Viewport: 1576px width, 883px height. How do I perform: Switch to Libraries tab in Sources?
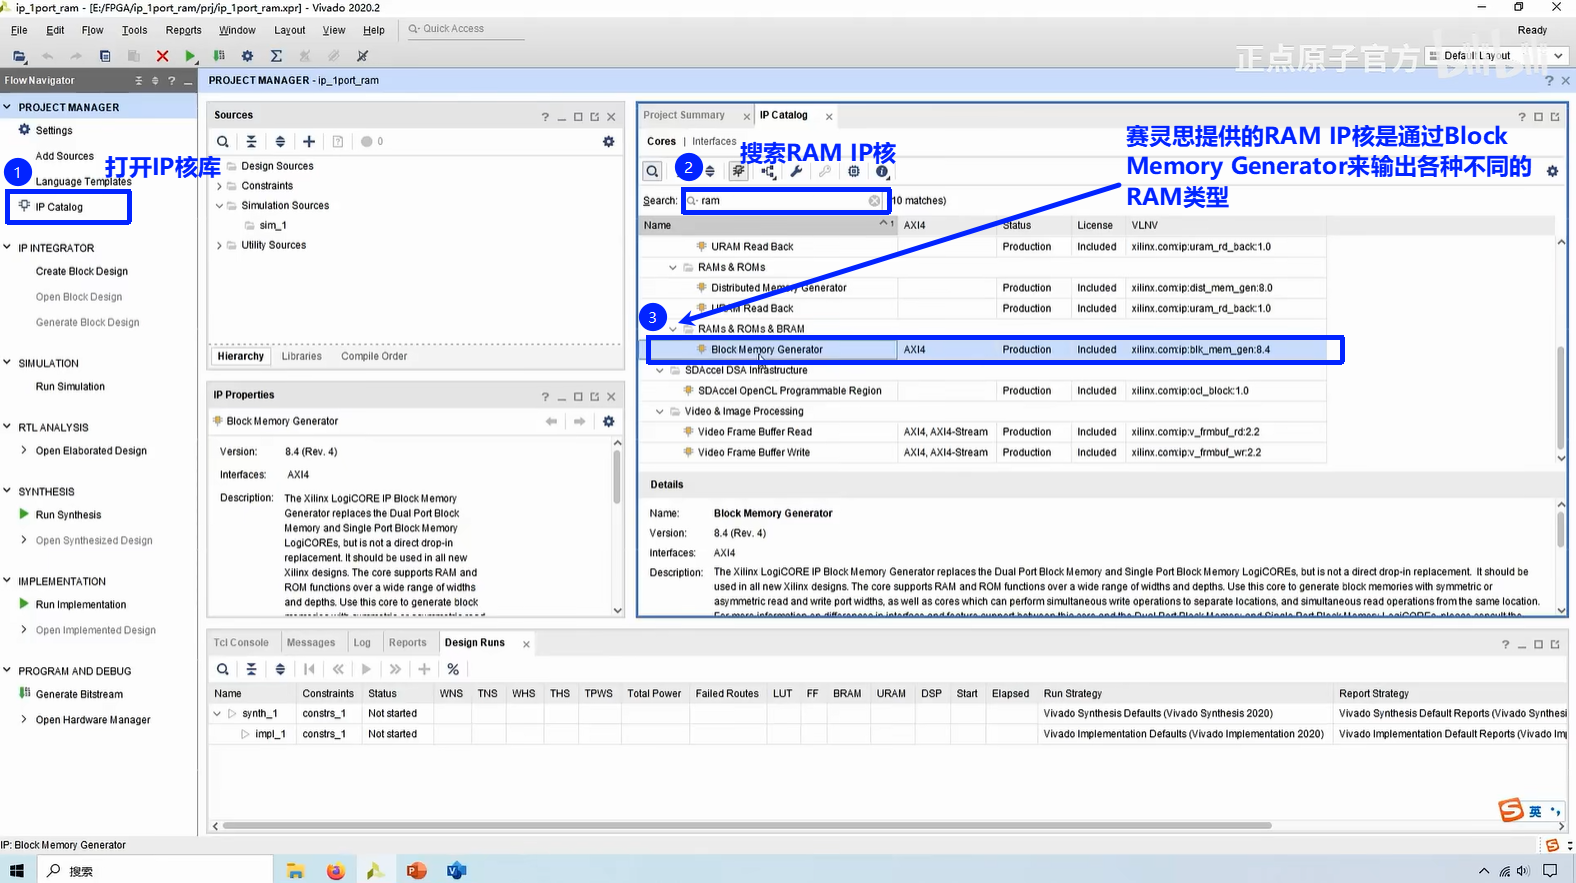pyautogui.click(x=302, y=357)
